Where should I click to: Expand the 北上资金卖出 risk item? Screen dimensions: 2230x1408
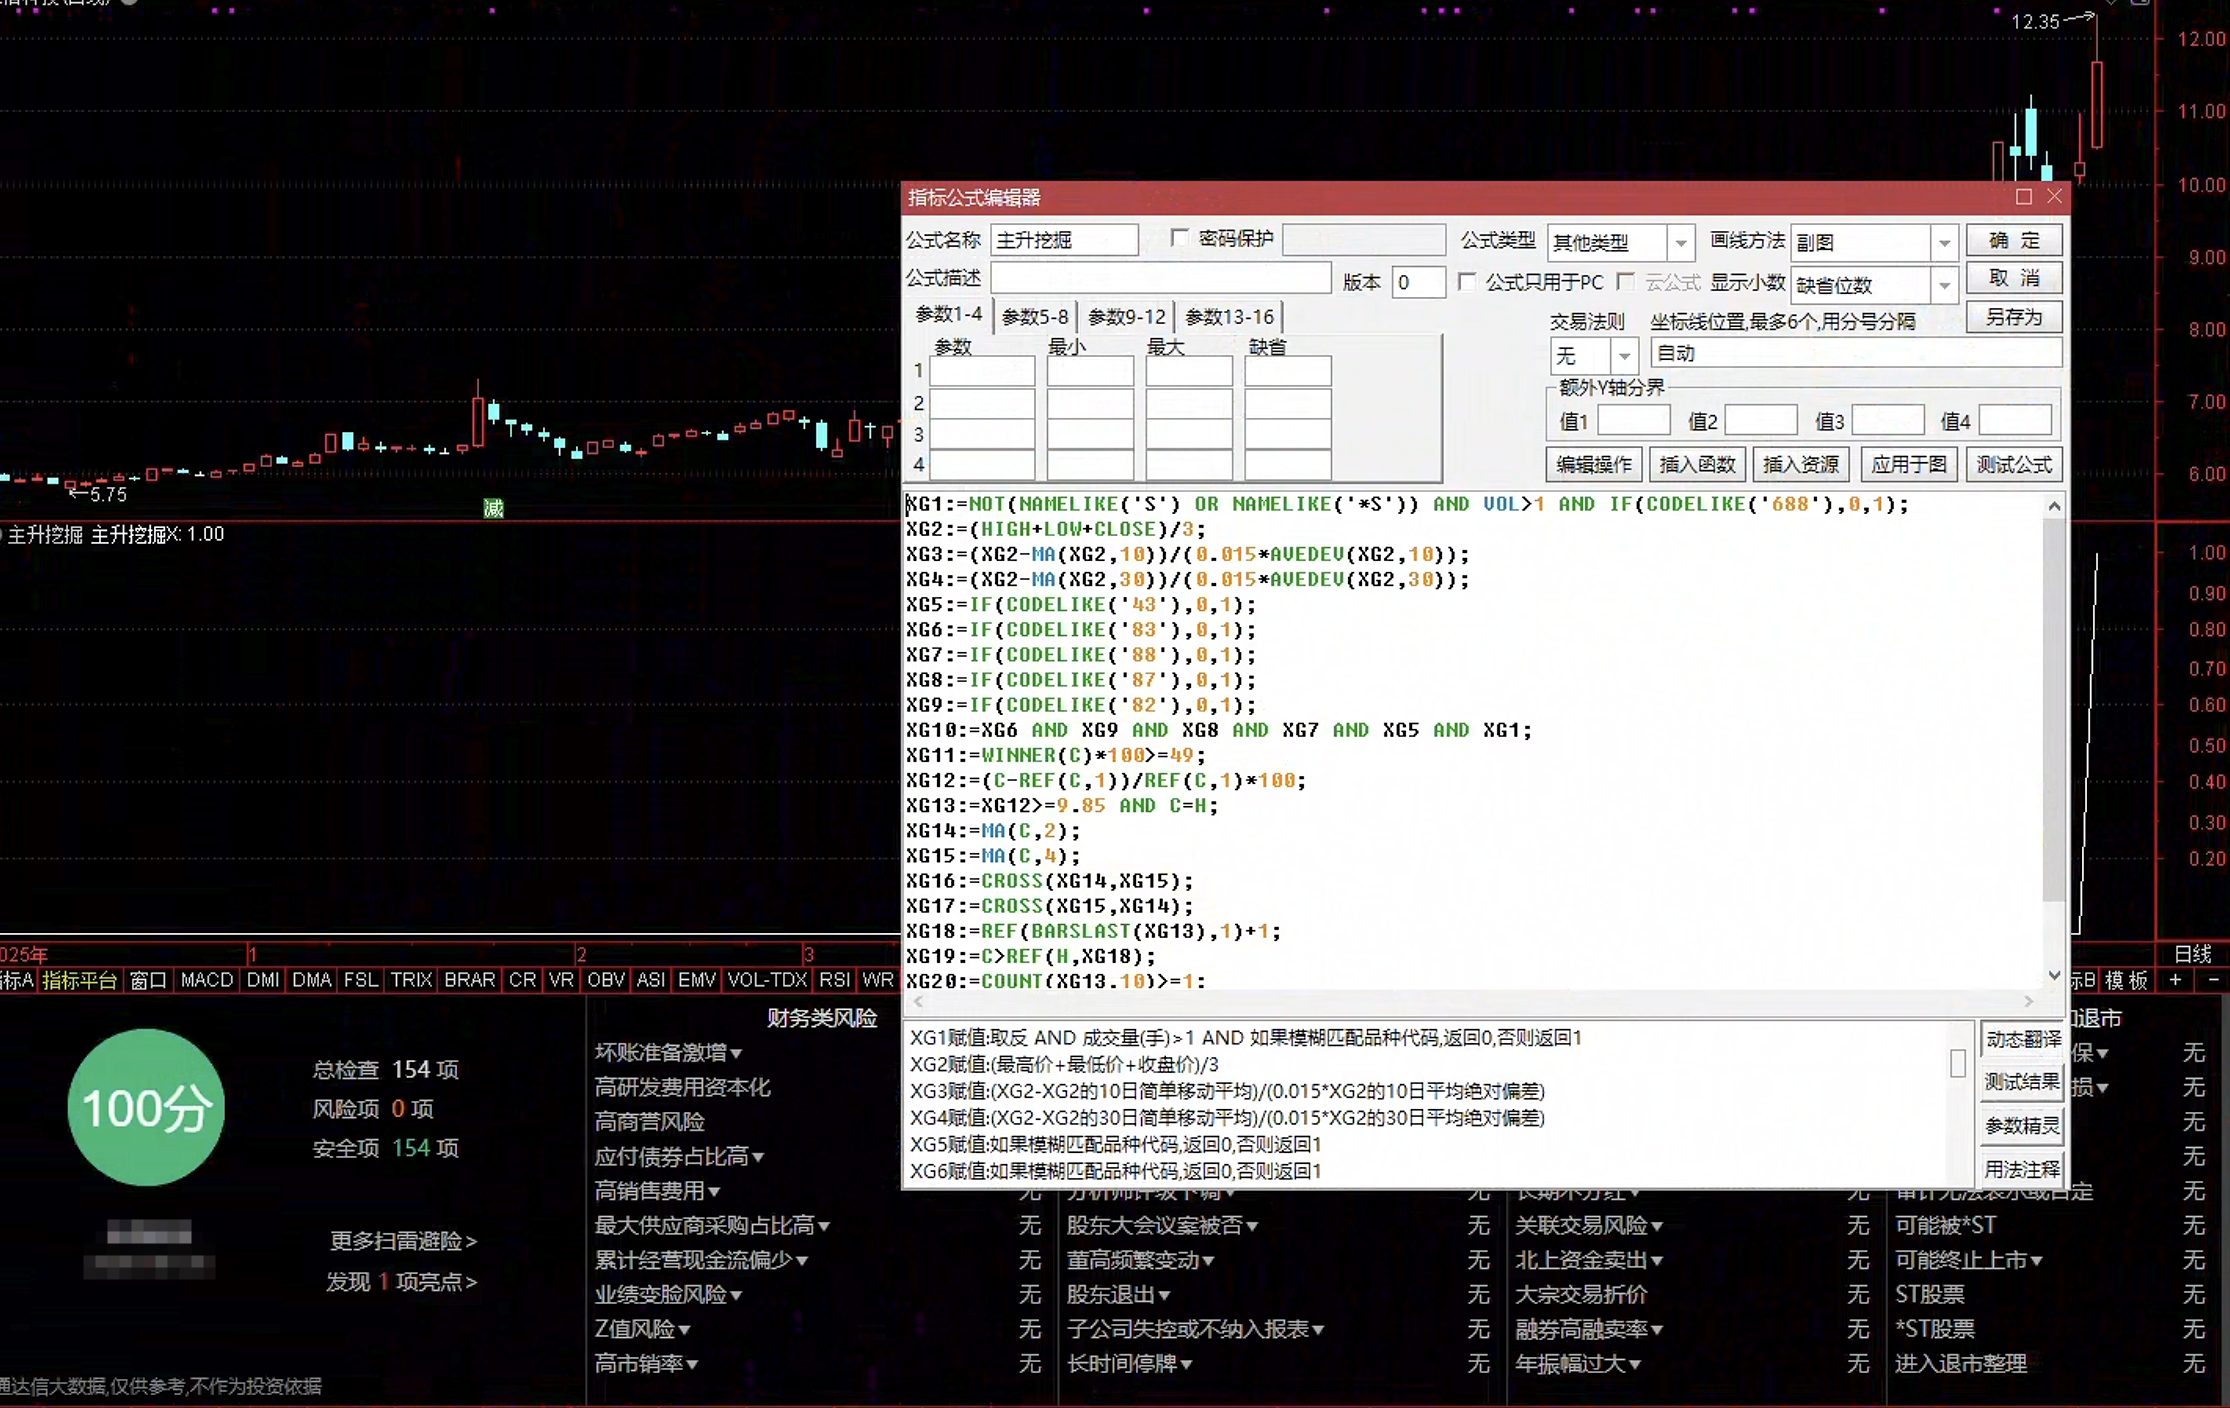1656,1261
